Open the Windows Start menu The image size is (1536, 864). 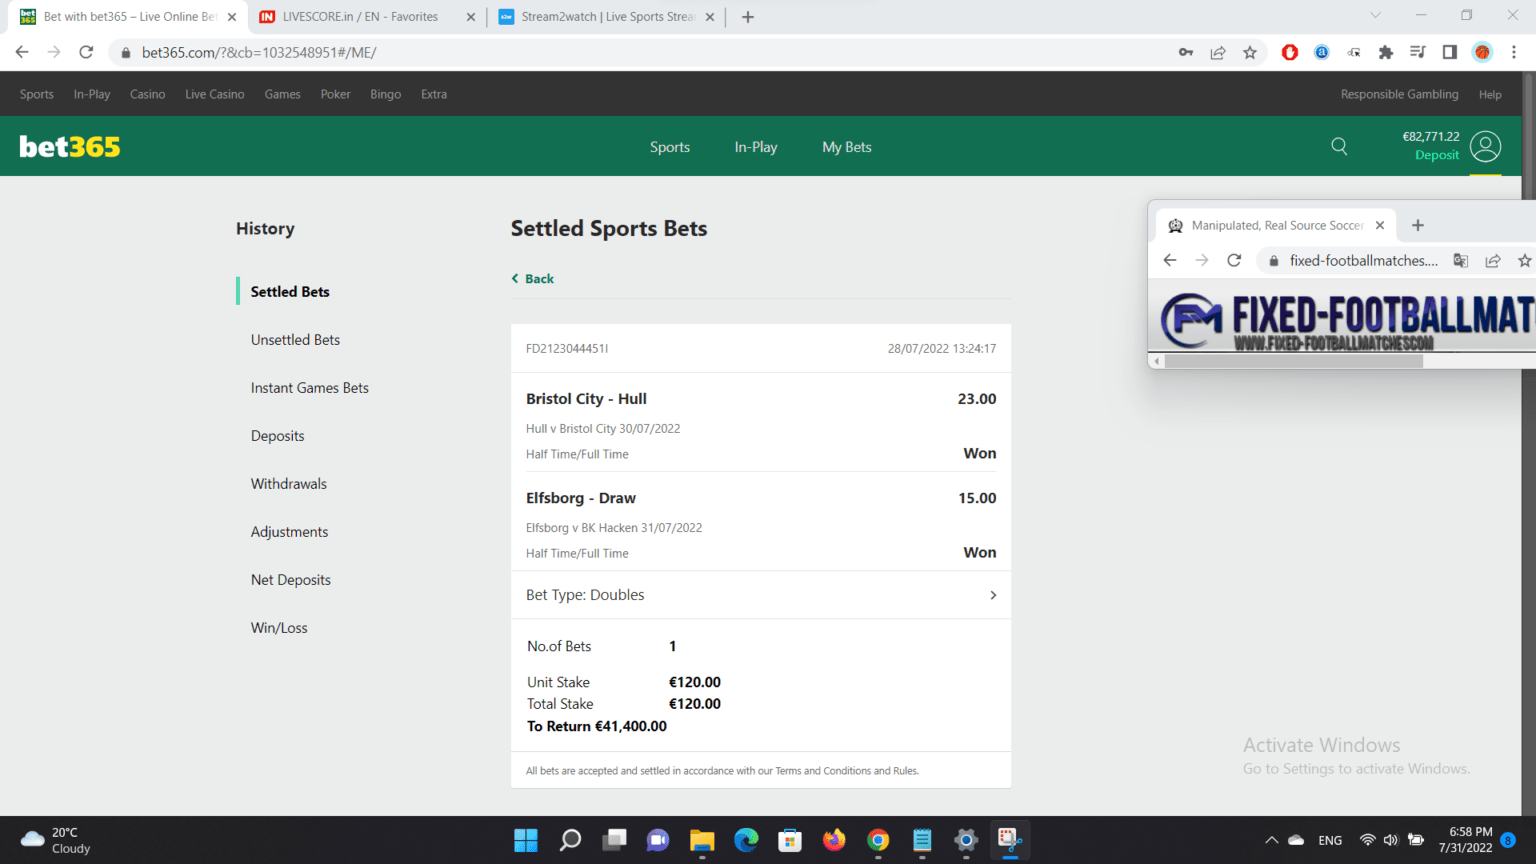pyautogui.click(x=526, y=840)
